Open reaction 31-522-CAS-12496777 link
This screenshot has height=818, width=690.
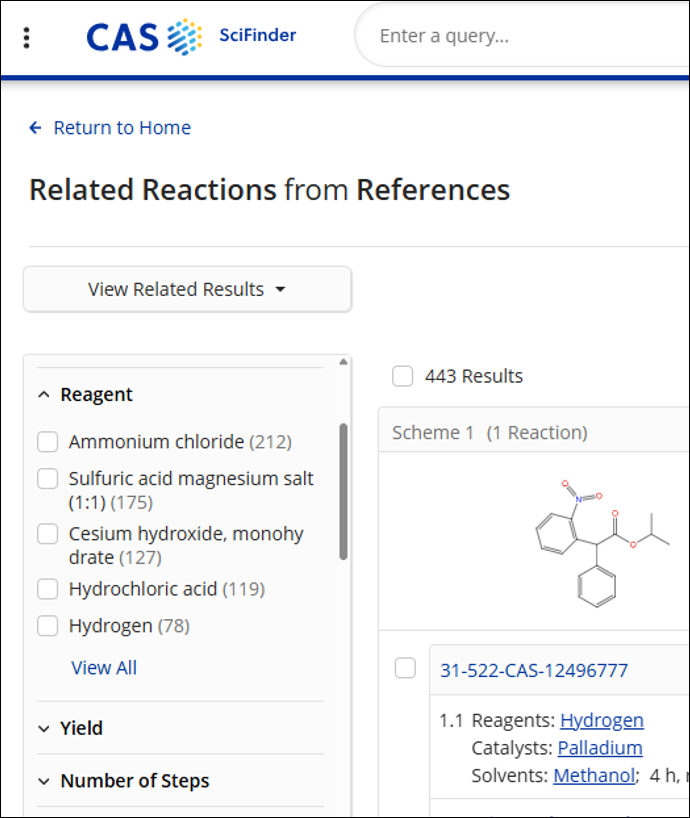(x=534, y=670)
